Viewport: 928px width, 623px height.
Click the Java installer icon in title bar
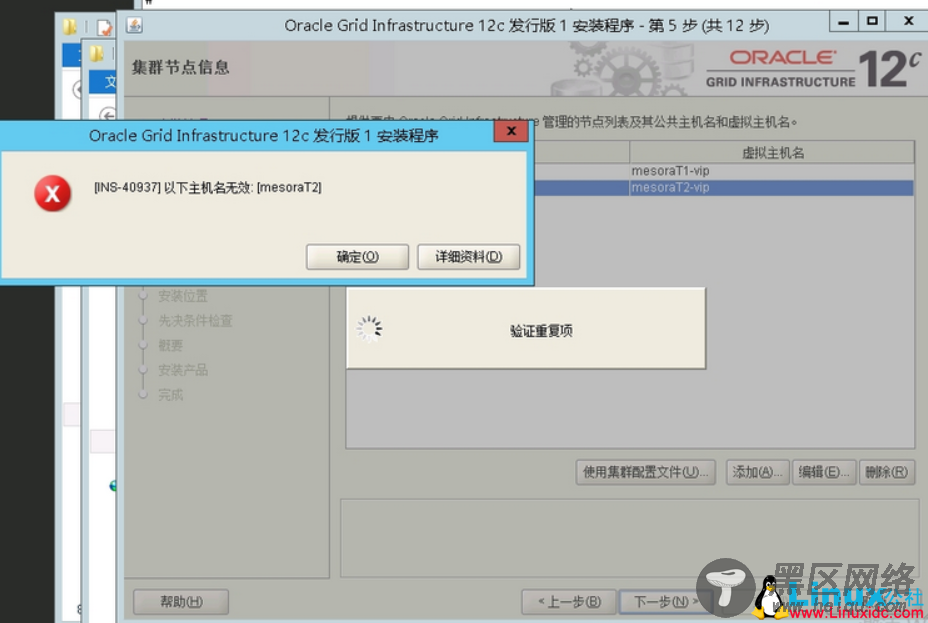pos(134,25)
